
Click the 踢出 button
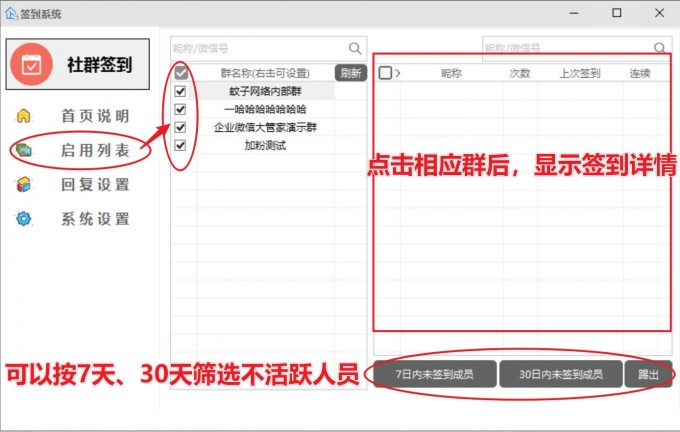point(648,374)
